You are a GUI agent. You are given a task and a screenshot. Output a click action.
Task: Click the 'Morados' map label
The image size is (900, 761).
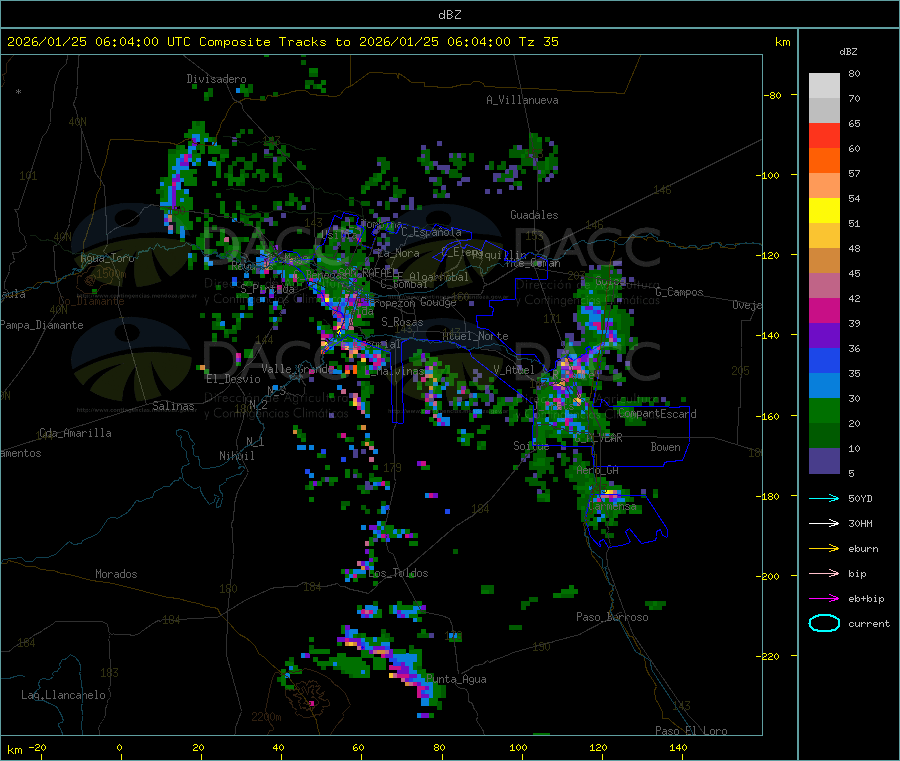pos(116,574)
